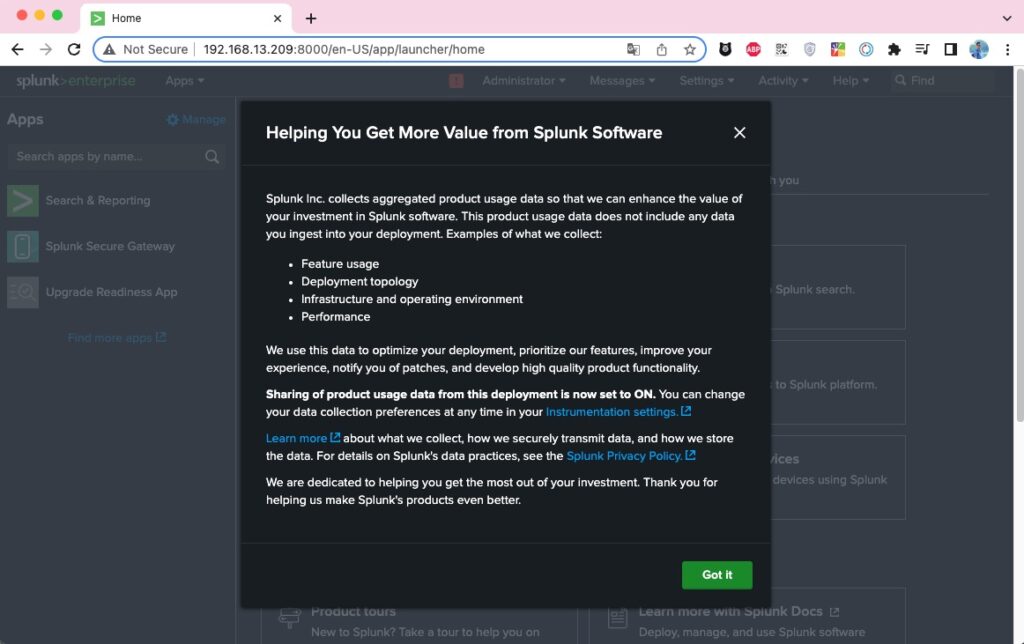Open Google Translate page icon
The image size is (1024, 644).
click(x=633, y=50)
